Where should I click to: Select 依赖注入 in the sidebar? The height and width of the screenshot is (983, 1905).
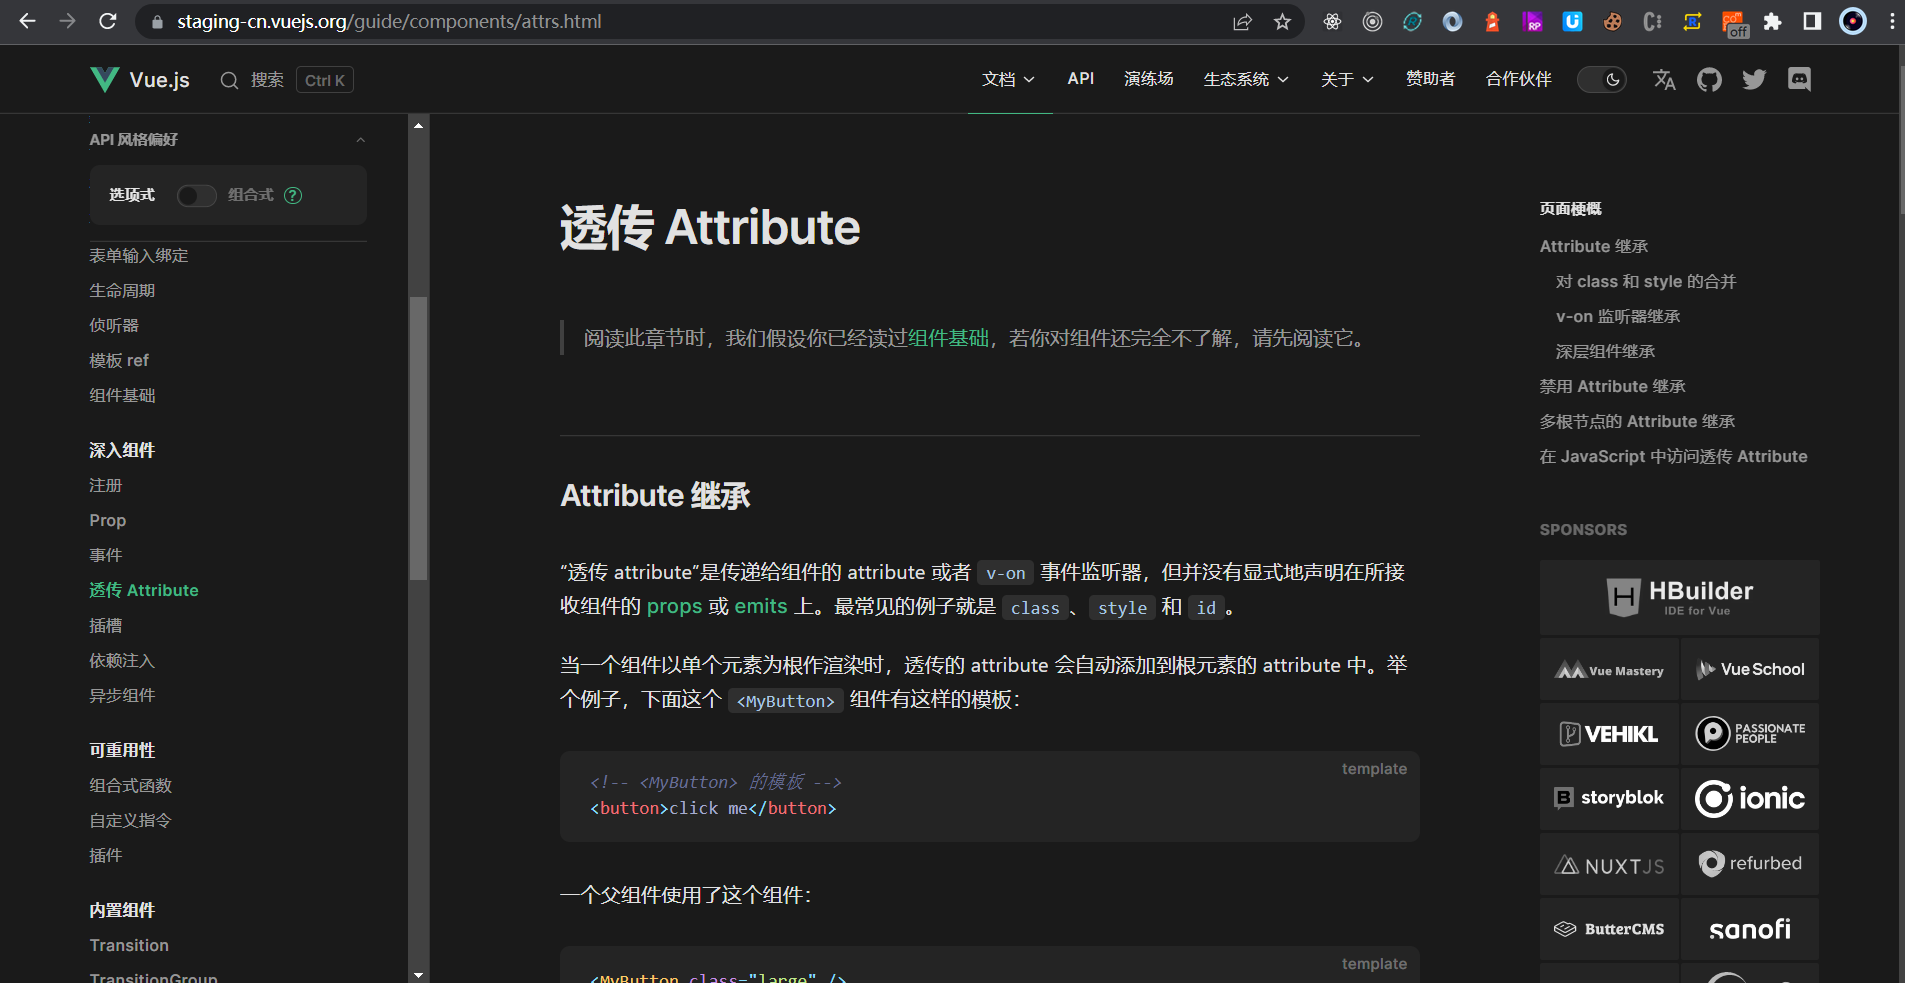[122, 660]
